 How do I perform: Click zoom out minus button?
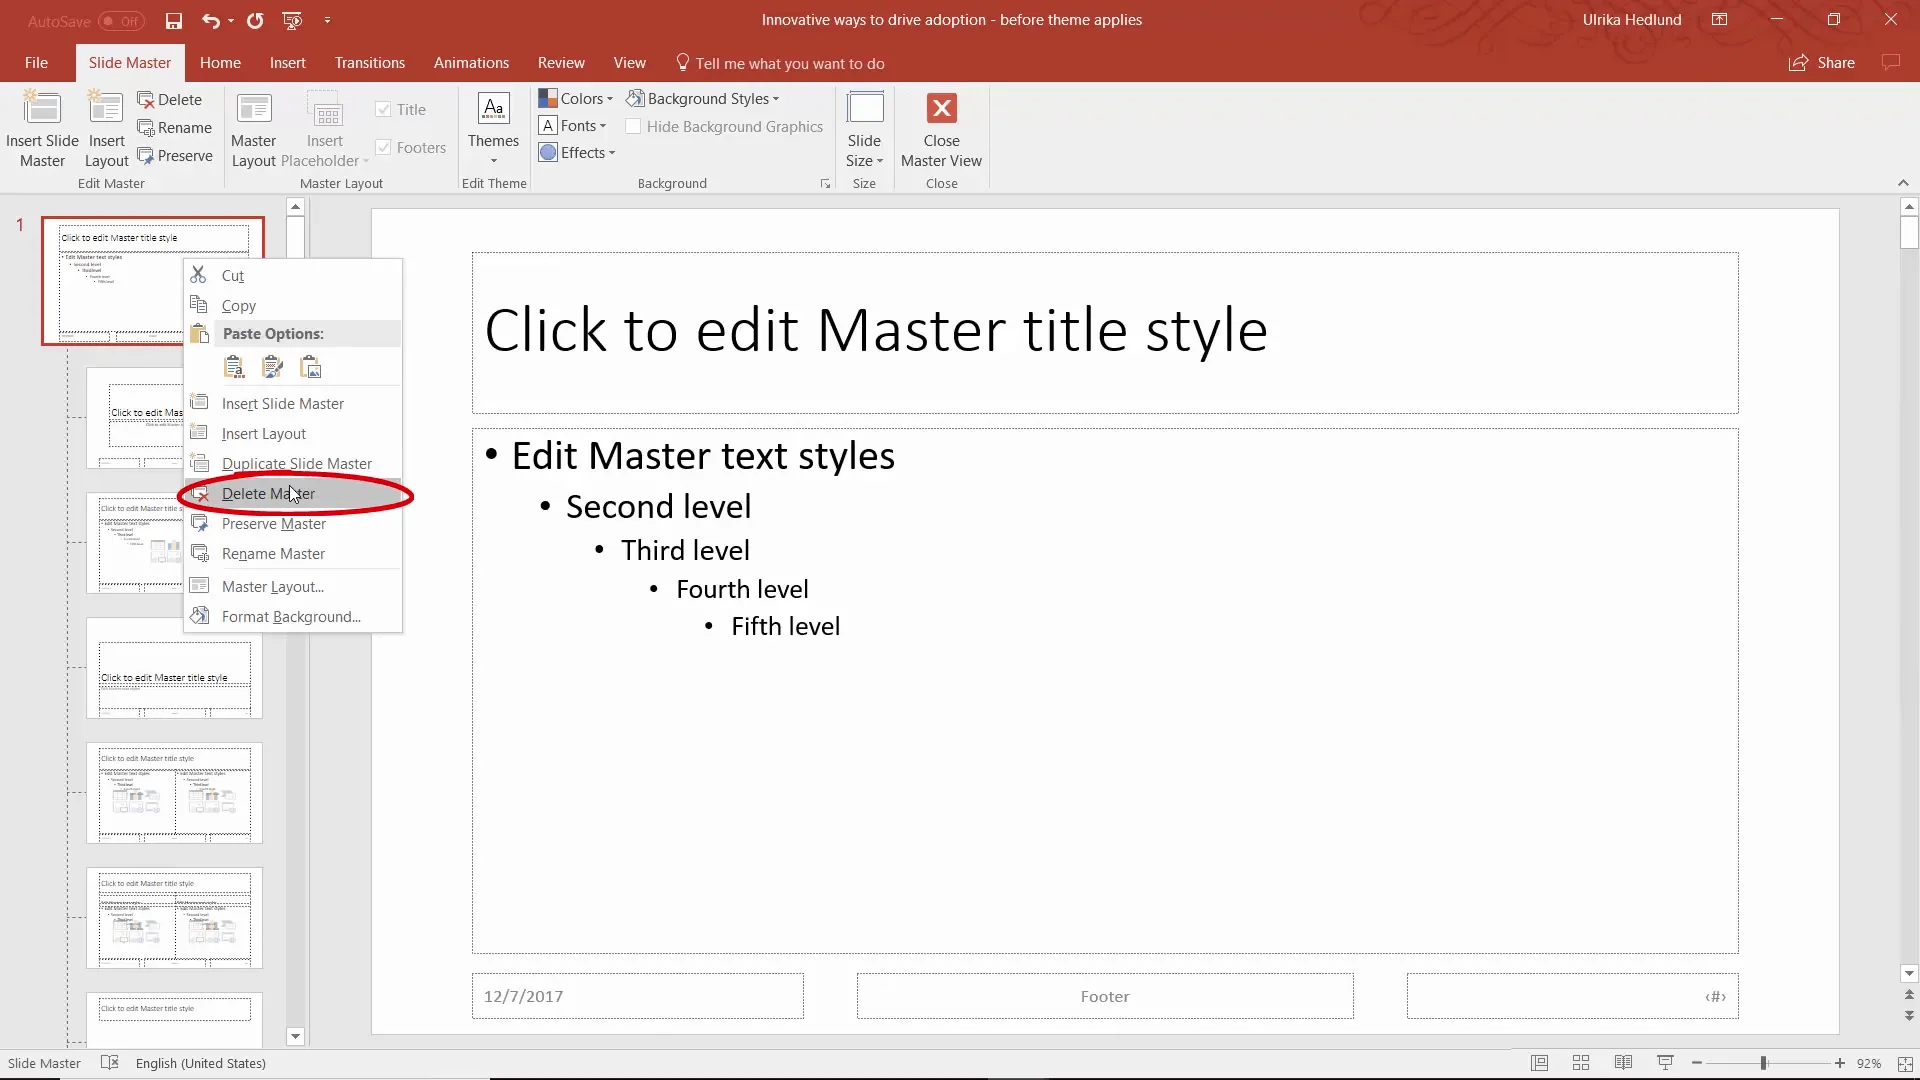point(1697,1063)
